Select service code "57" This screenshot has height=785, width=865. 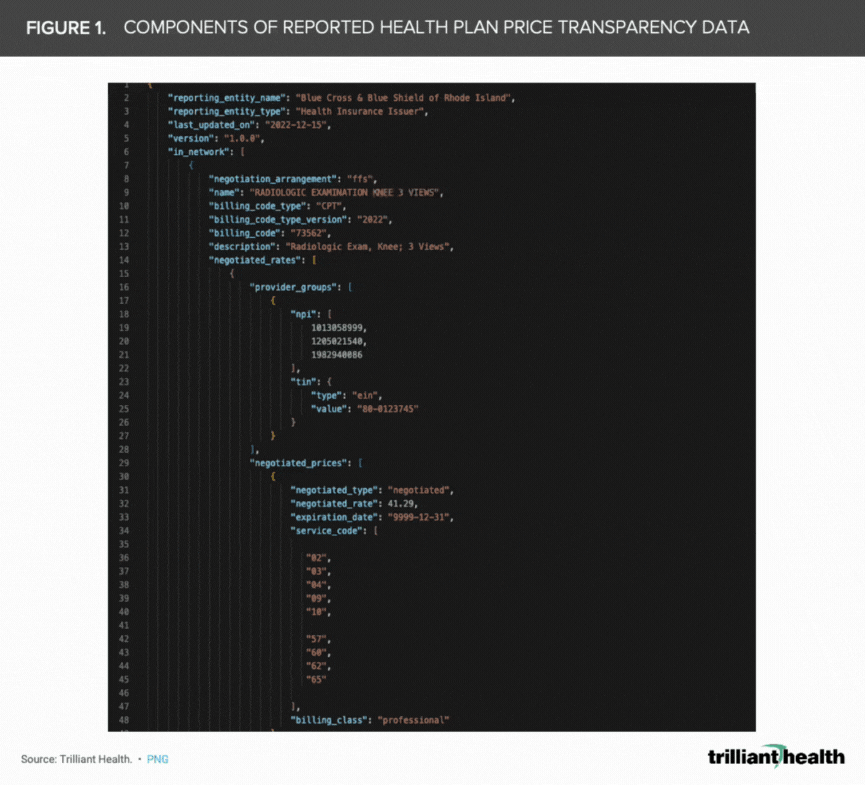point(316,639)
